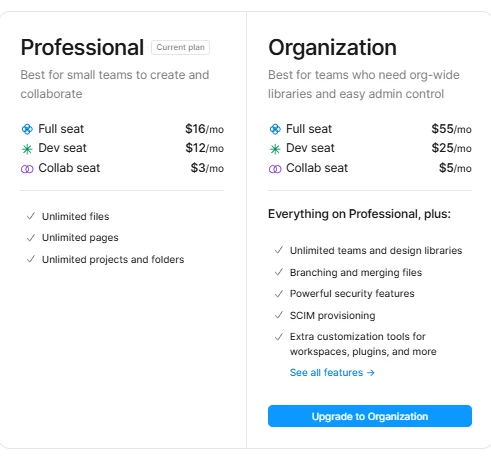
Task: Click Unlimited projects and folders feature
Action: (113, 259)
